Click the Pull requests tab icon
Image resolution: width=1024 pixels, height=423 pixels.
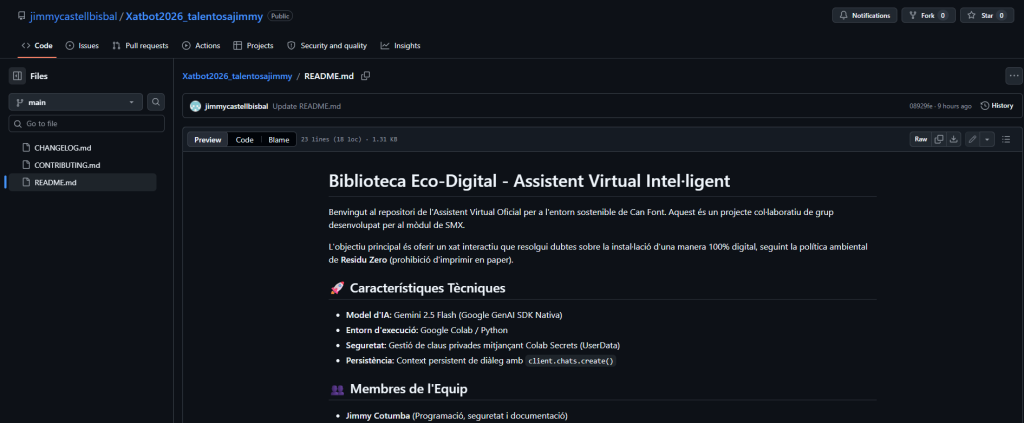pos(116,46)
